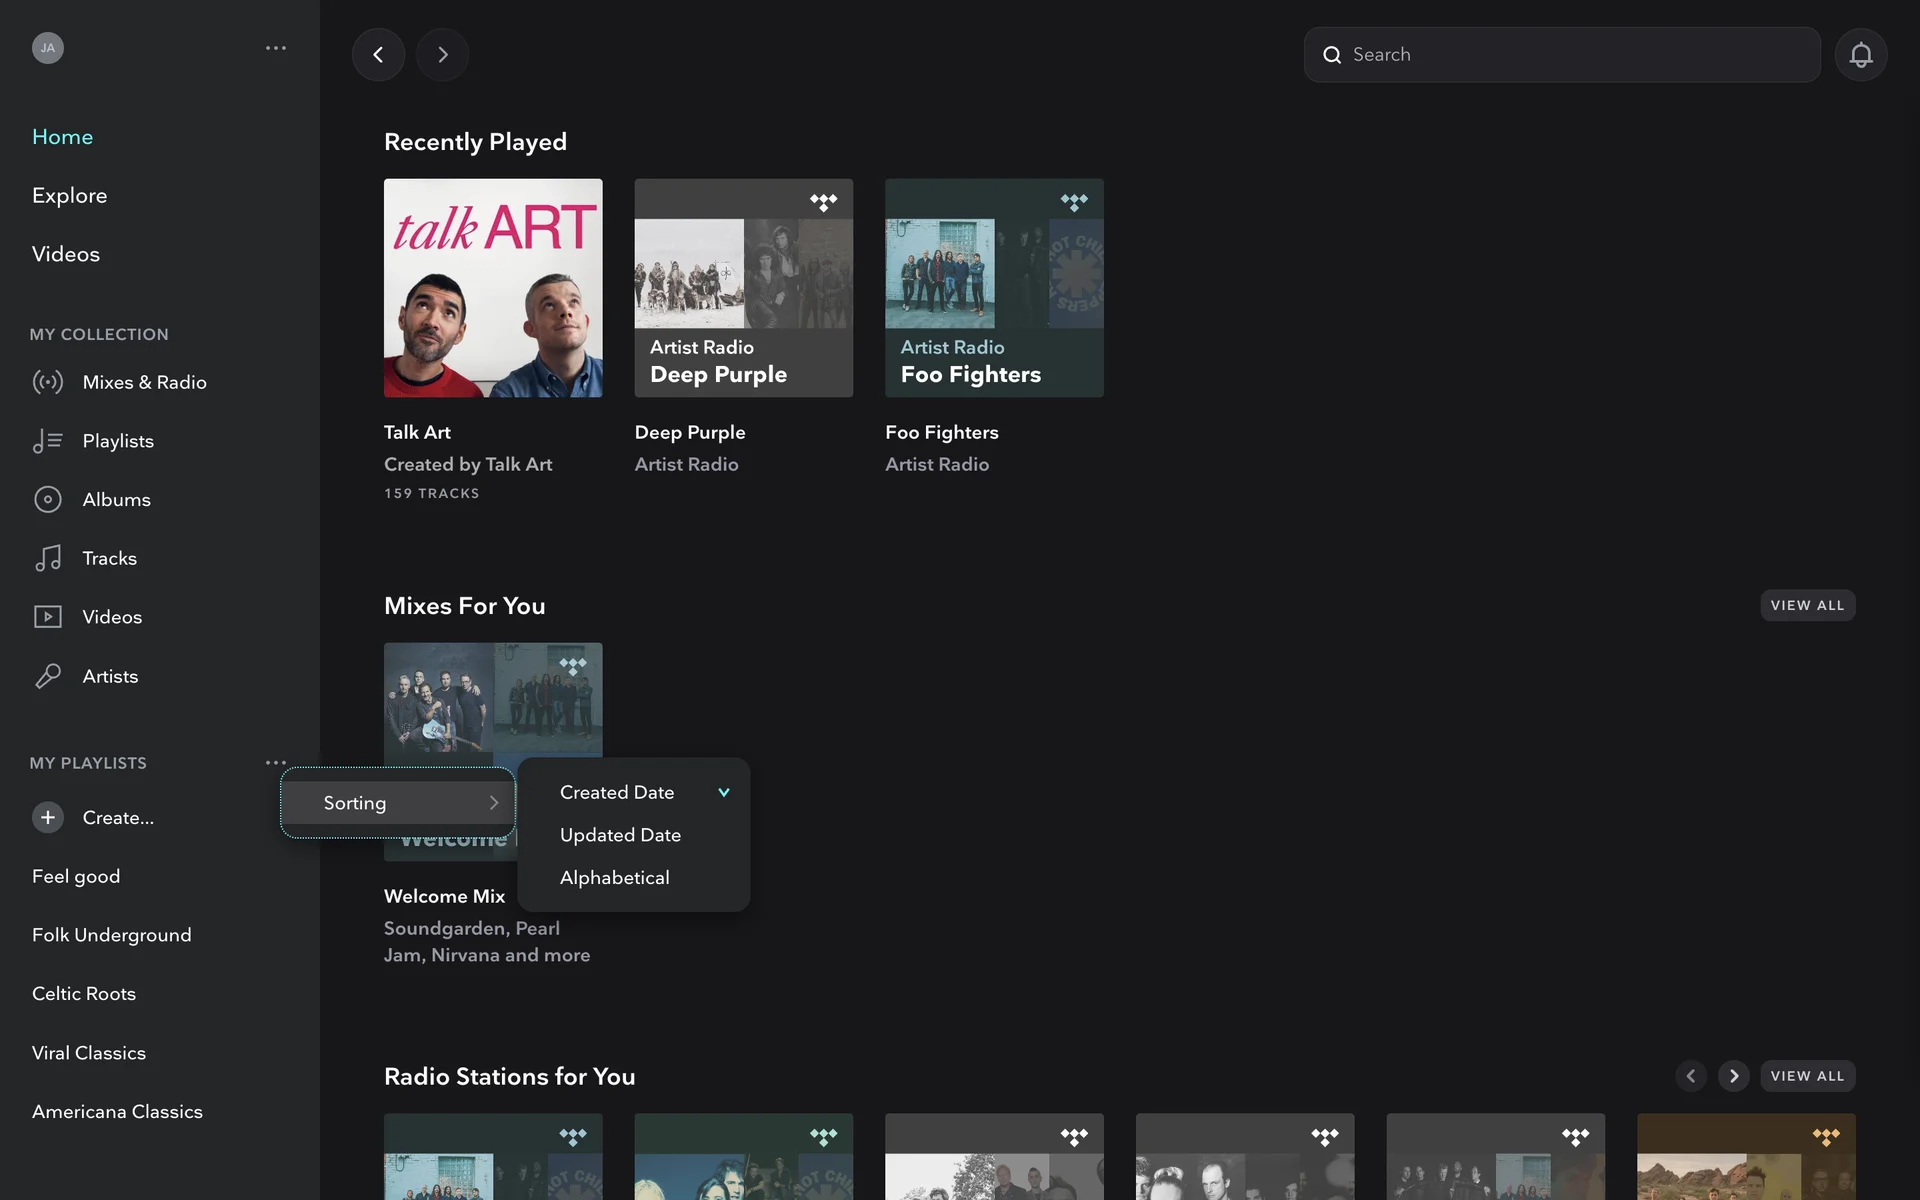This screenshot has height=1200, width=1920.
Task: Open Albums in My Collection
Action: [116, 499]
